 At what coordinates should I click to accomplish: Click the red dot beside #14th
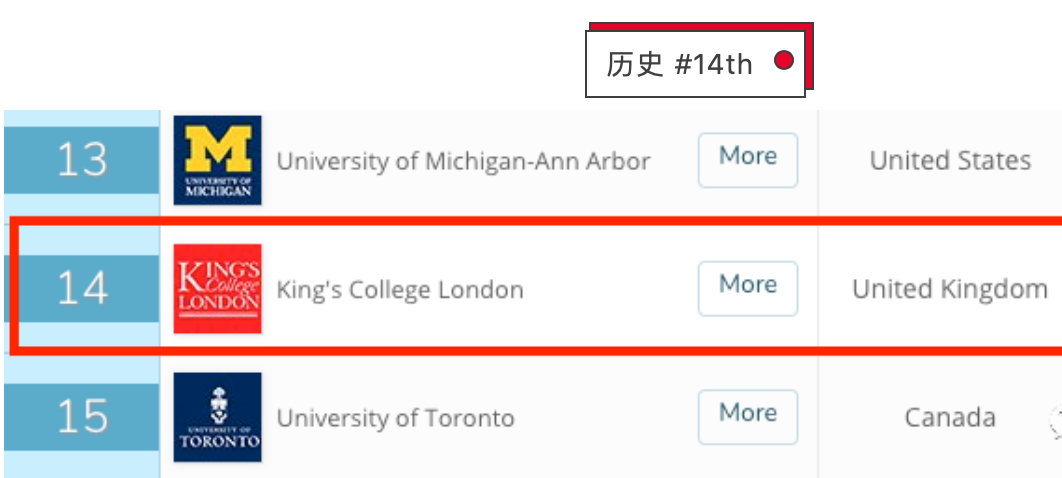(784, 61)
